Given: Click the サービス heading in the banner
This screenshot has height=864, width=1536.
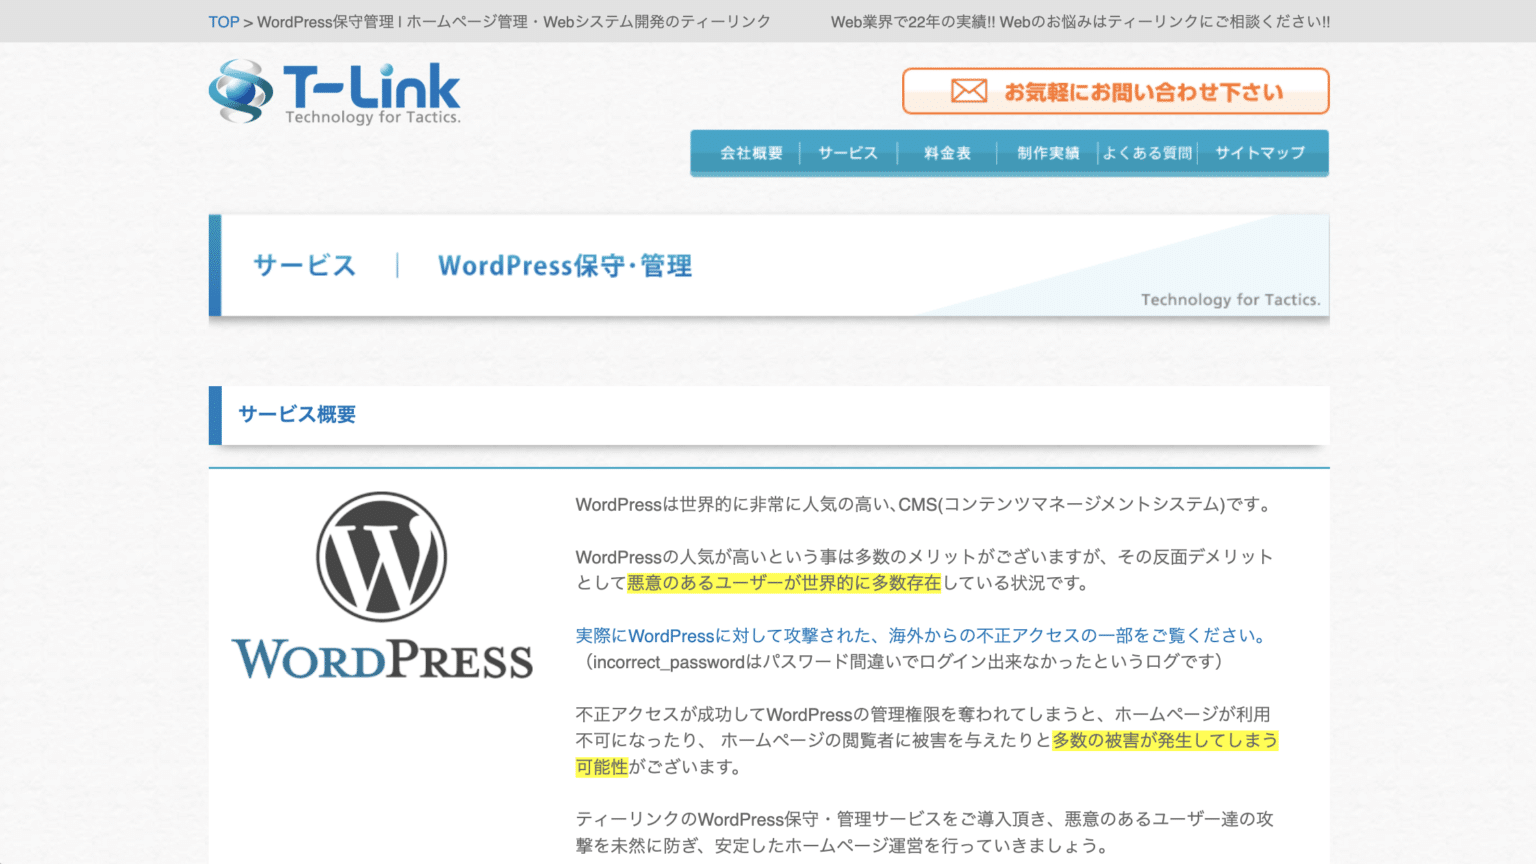Looking at the screenshot, I should click(x=304, y=265).
